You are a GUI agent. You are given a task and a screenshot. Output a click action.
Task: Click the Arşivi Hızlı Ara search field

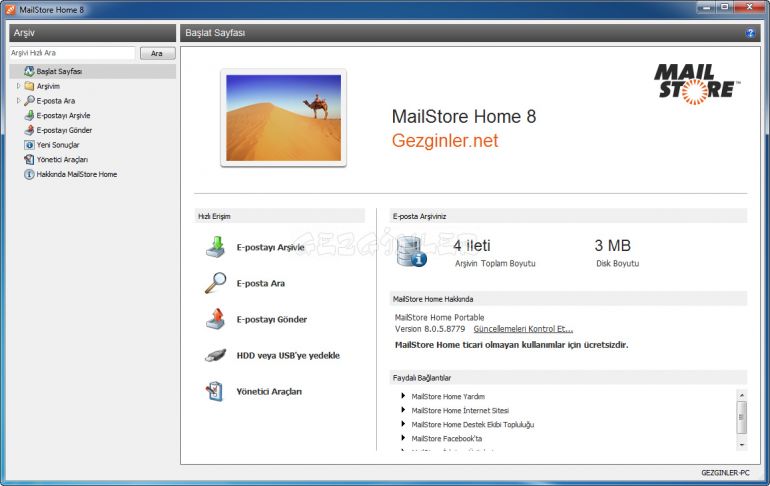(72, 53)
